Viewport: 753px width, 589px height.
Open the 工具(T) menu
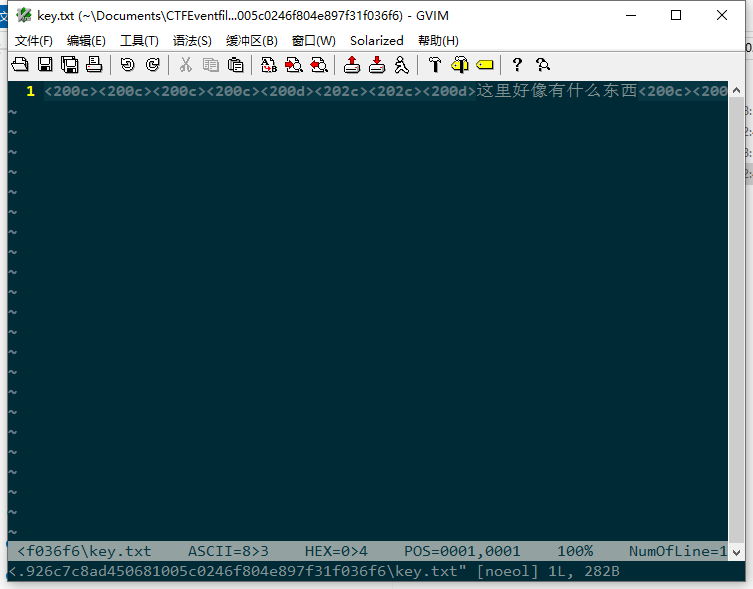(139, 41)
